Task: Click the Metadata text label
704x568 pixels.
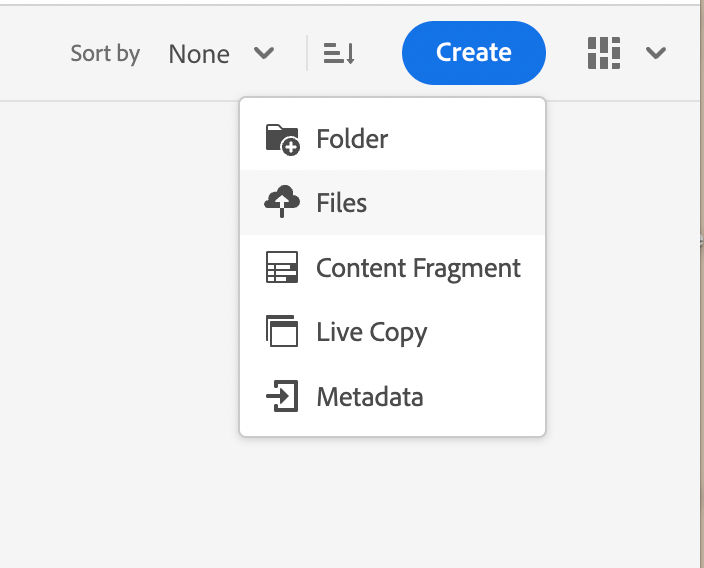Action: point(370,397)
